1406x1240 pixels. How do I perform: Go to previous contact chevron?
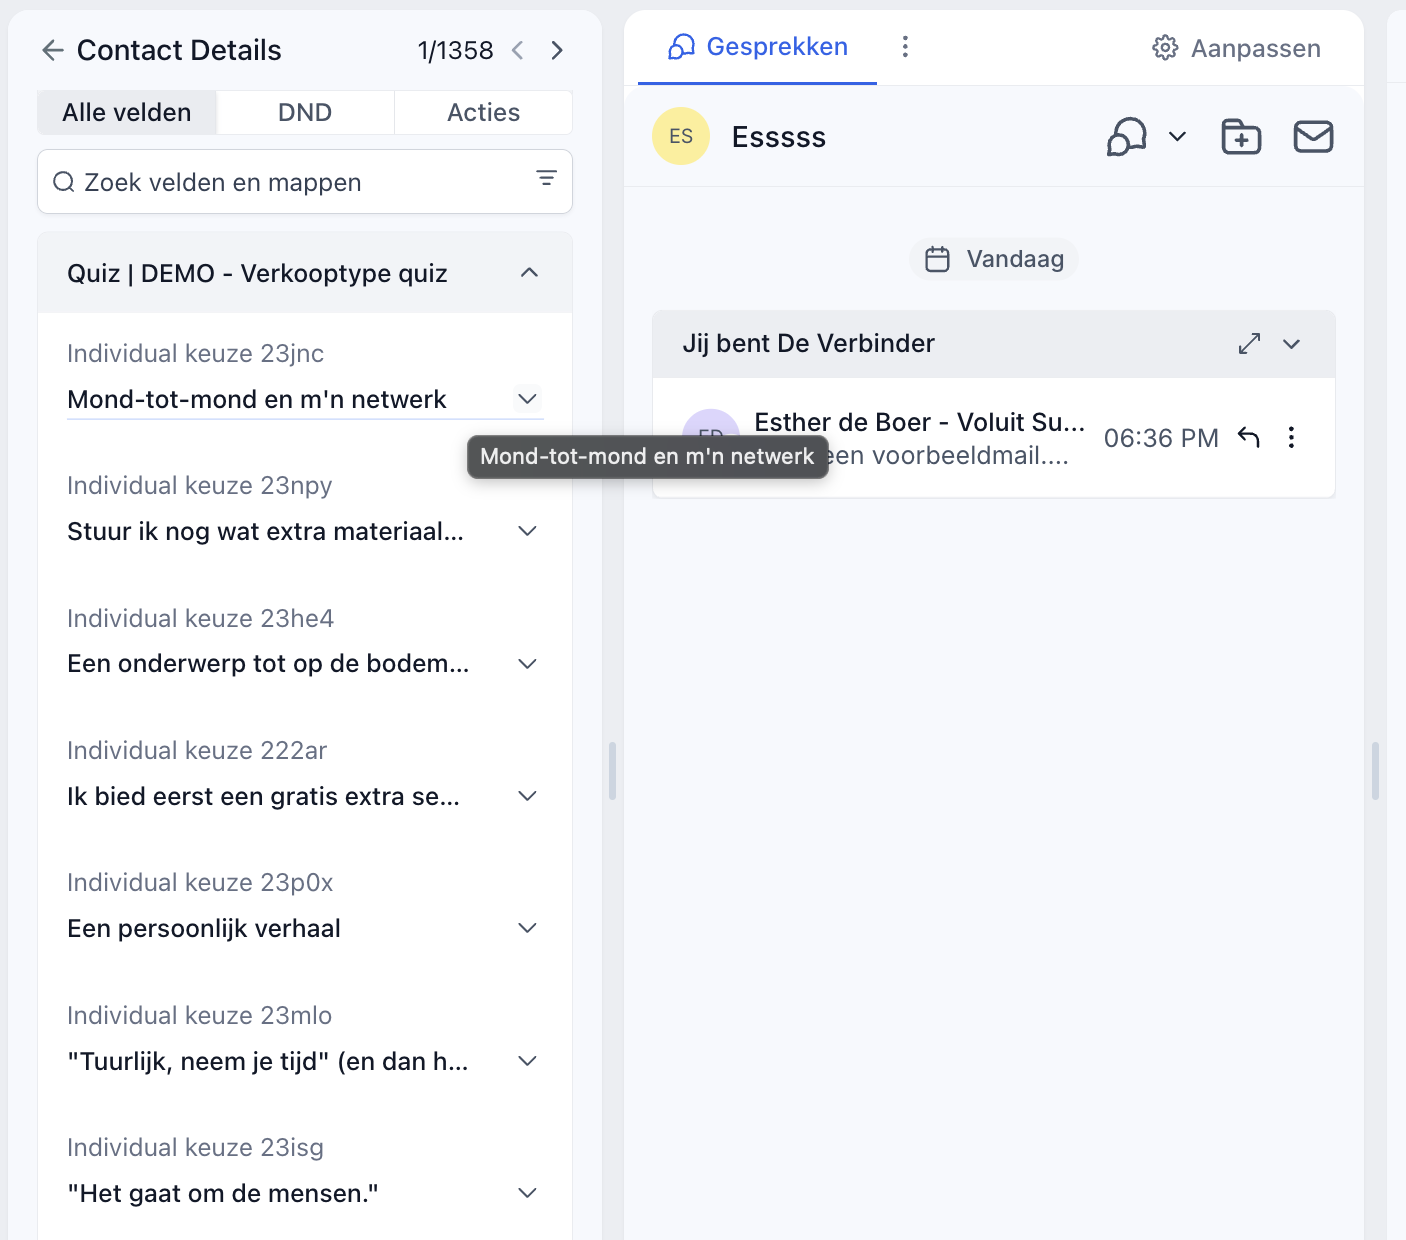click(x=518, y=50)
